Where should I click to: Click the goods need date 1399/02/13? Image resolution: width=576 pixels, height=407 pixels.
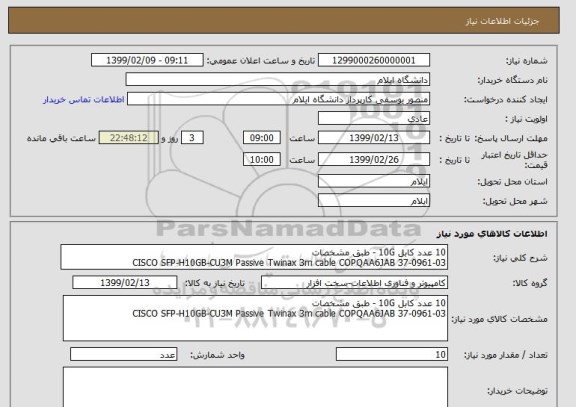(125, 282)
